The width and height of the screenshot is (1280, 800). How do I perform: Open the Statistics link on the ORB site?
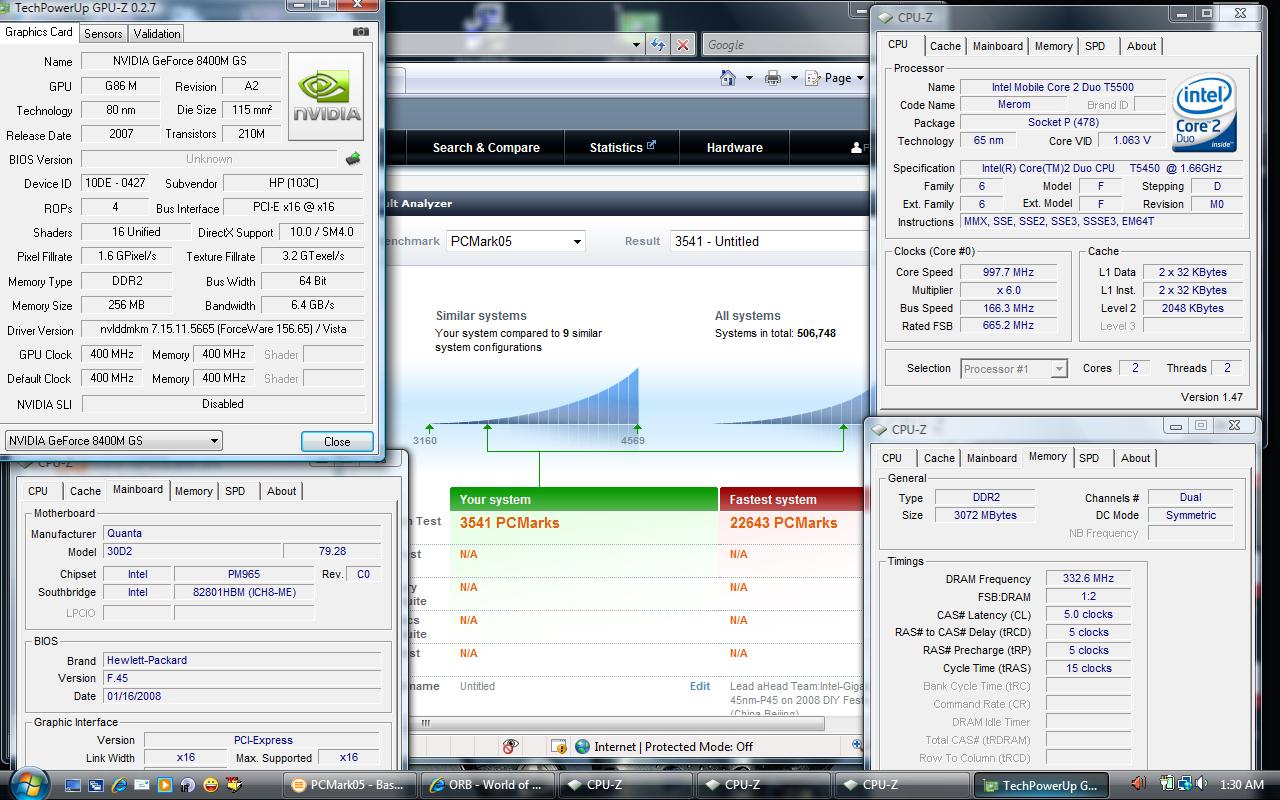tap(616, 147)
